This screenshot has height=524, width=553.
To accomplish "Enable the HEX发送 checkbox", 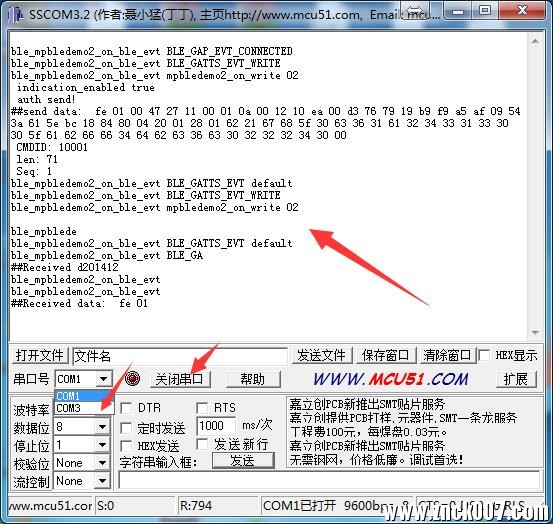I will 126,446.
